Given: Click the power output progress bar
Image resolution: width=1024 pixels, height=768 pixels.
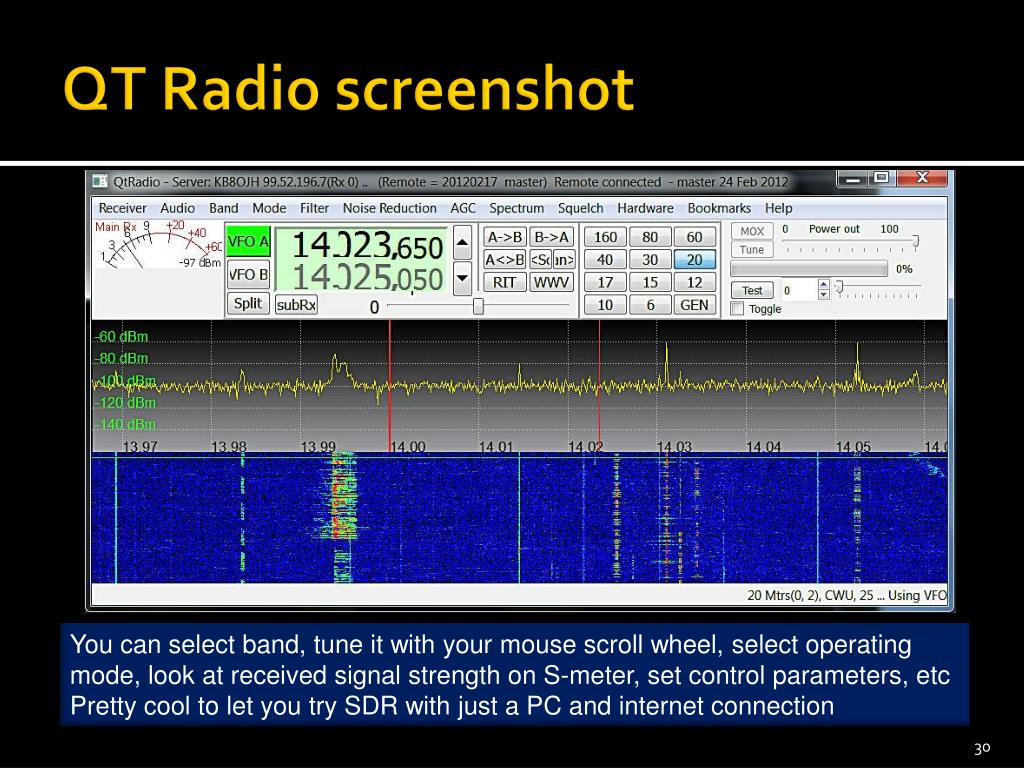Looking at the screenshot, I should pyautogui.click(x=809, y=269).
